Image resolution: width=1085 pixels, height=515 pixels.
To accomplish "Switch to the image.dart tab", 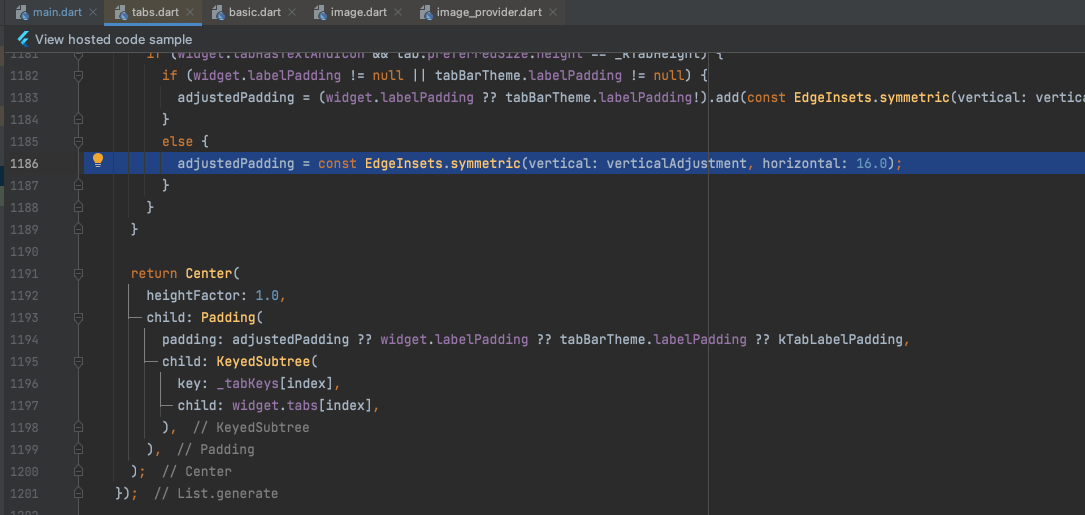I will point(359,12).
